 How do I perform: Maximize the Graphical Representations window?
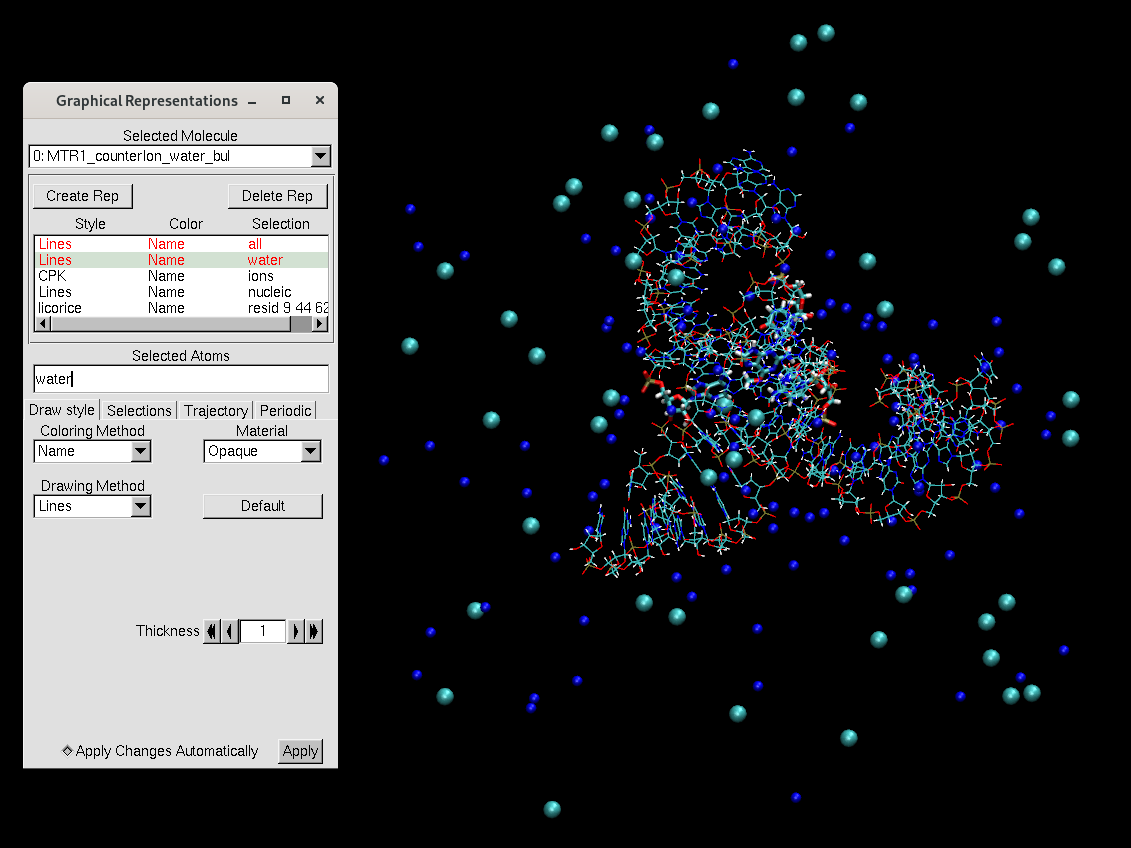point(286,101)
